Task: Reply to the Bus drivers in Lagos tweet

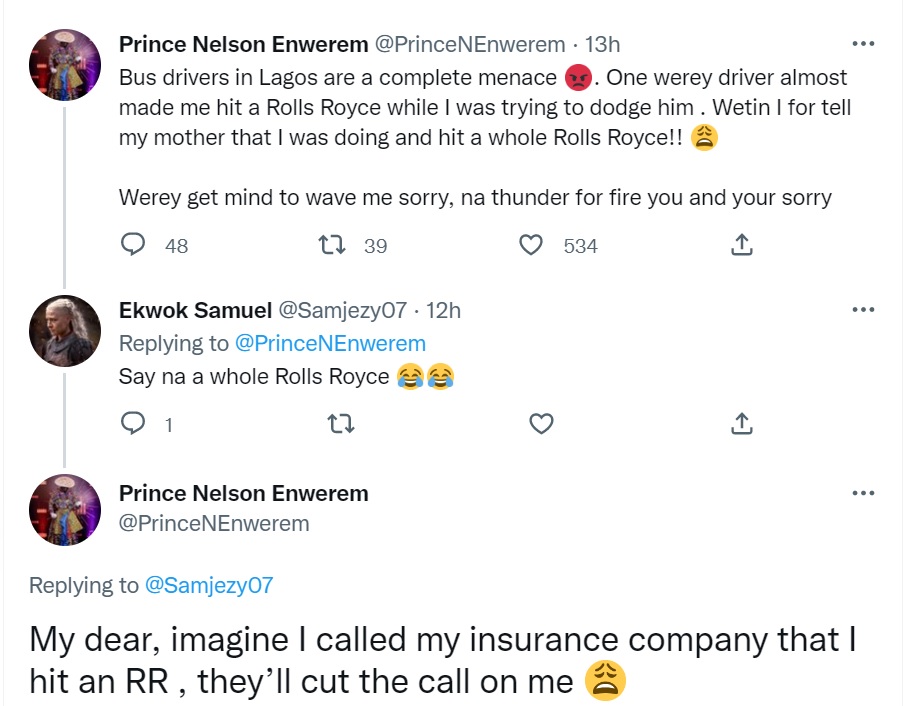Action: click(133, 245)
